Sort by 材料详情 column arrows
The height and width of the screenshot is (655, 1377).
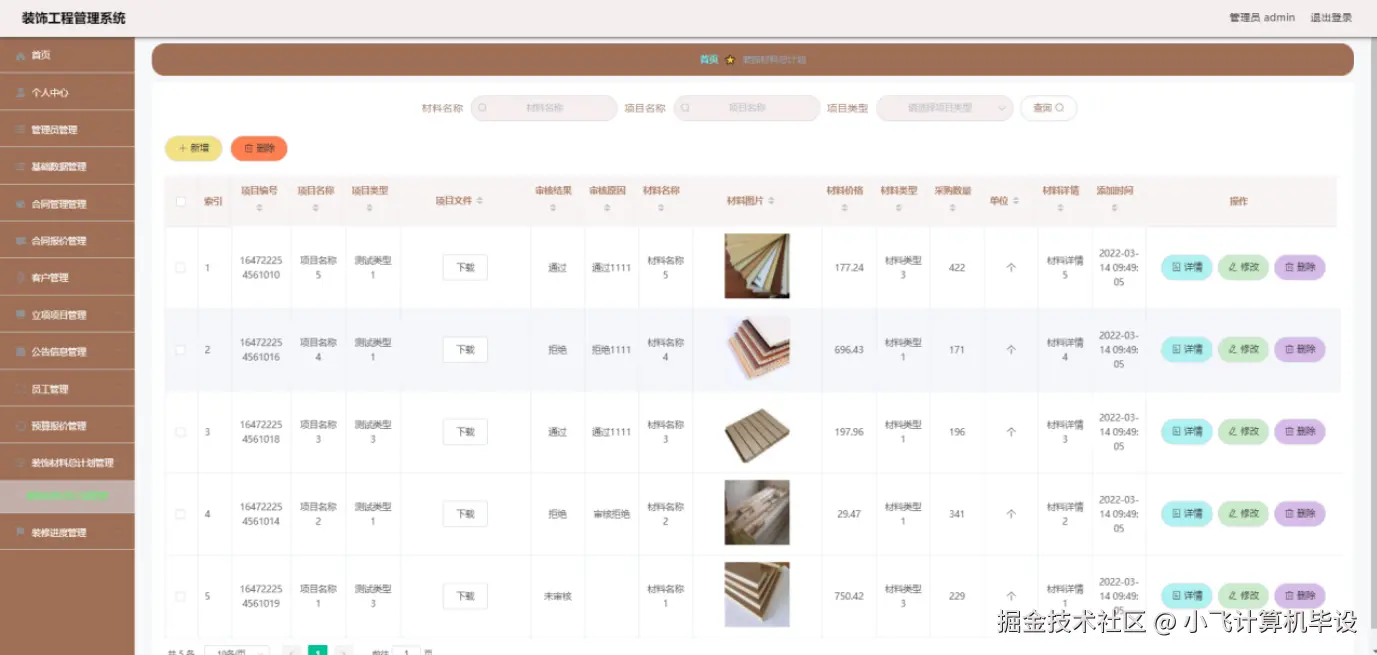click(1061, 208)
